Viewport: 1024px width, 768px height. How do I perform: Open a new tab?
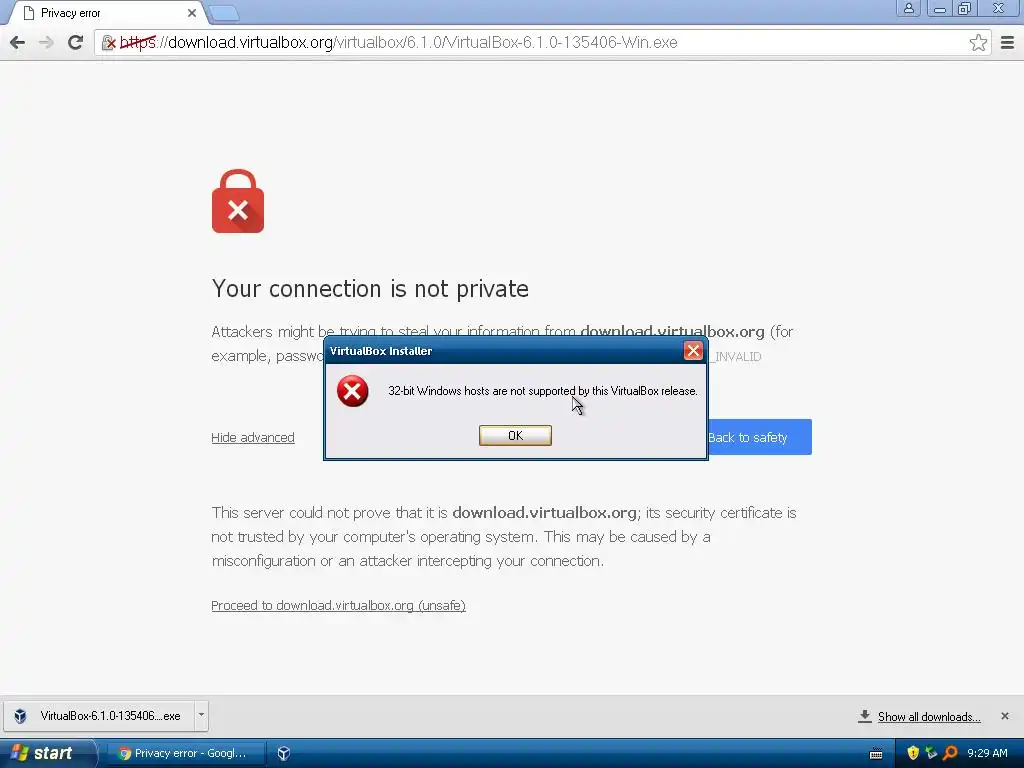coord(223,13)
